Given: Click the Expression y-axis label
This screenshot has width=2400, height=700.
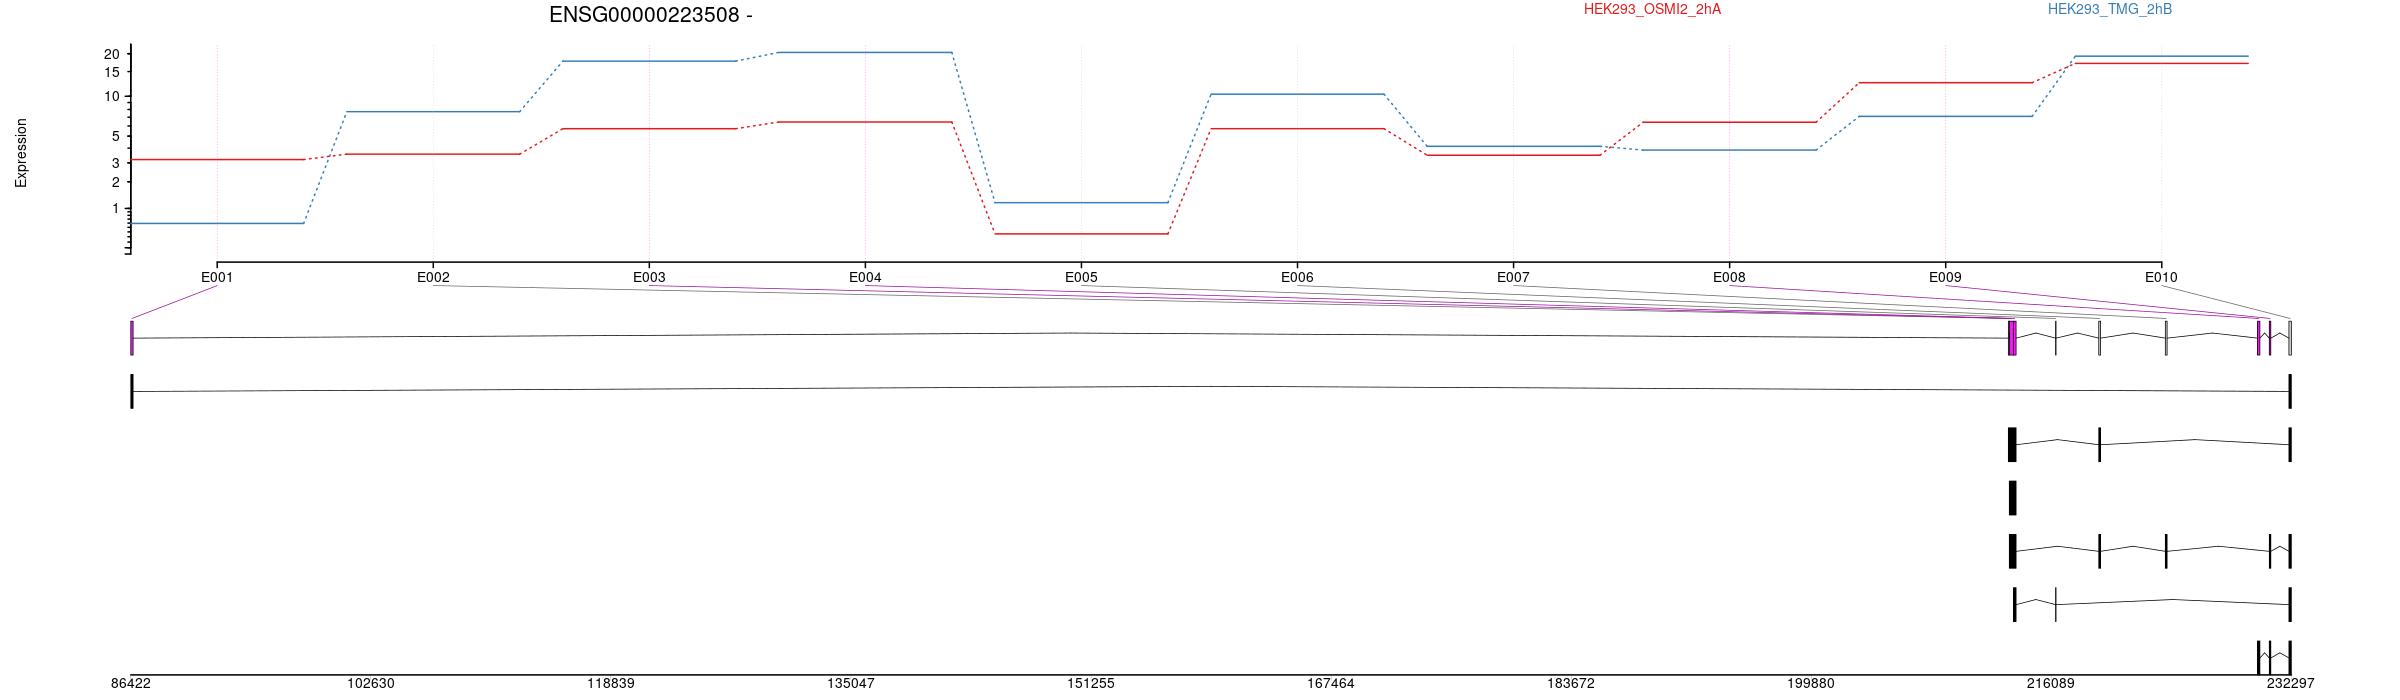Looking at the screenshot, I should (x=21, y=153).
